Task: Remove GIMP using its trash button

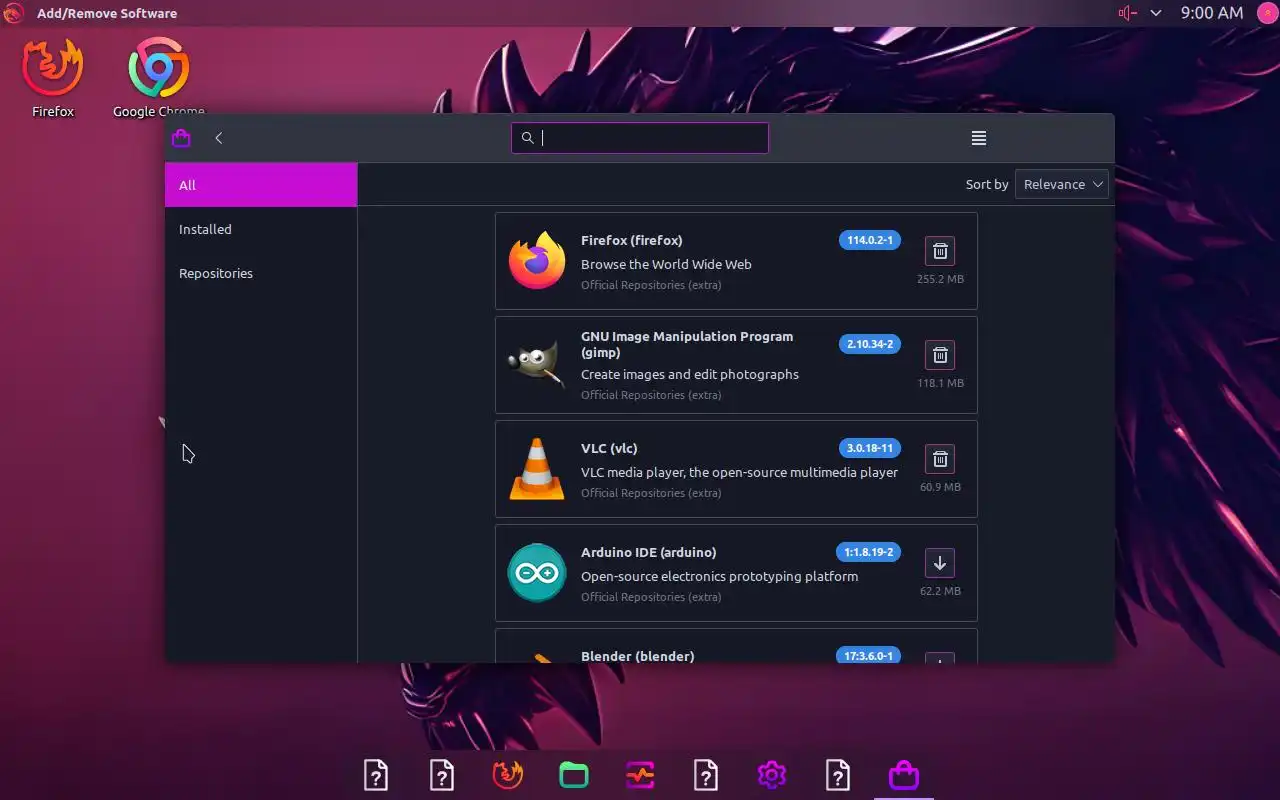Action: pyautogui.click(x=940, y=355)
